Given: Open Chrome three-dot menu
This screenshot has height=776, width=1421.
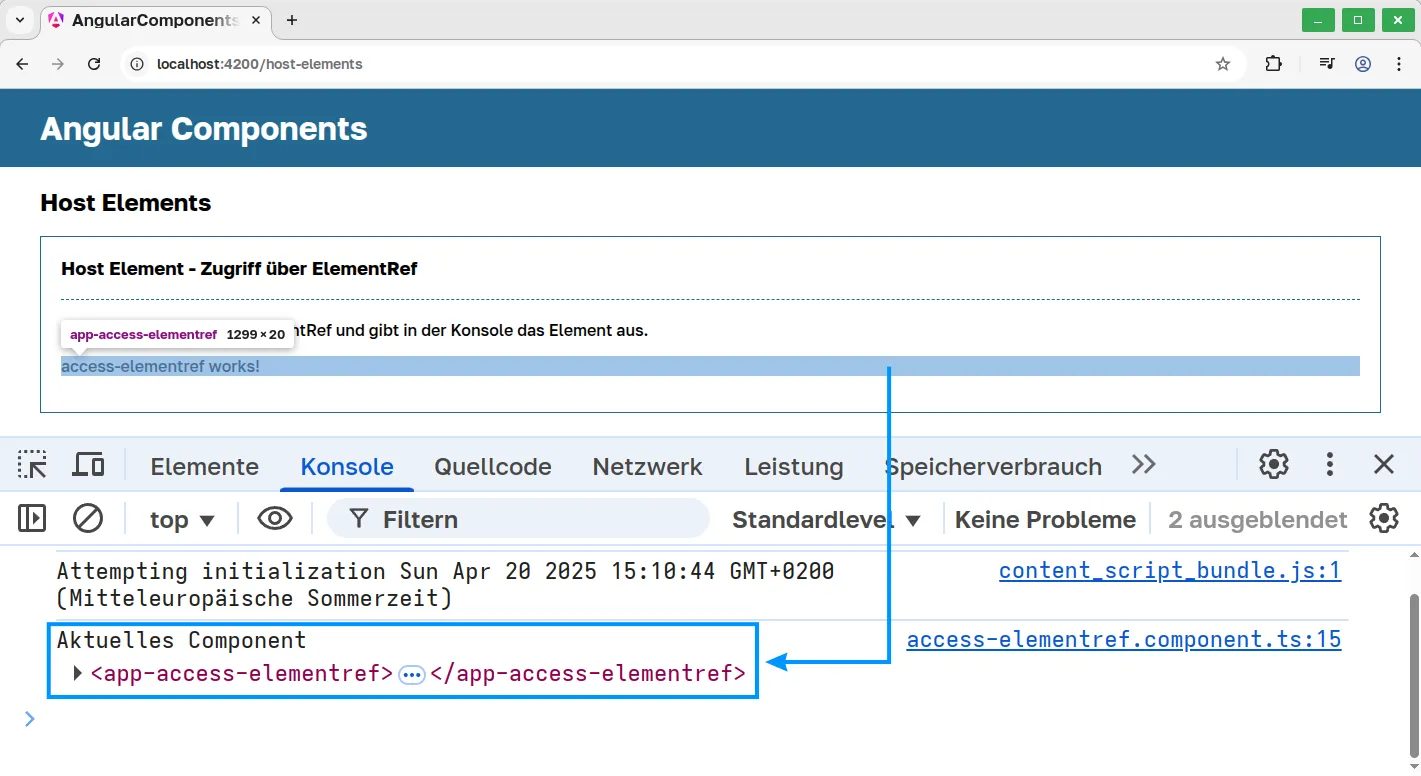Looking at the screenshot, I should tap(1398, 64).
